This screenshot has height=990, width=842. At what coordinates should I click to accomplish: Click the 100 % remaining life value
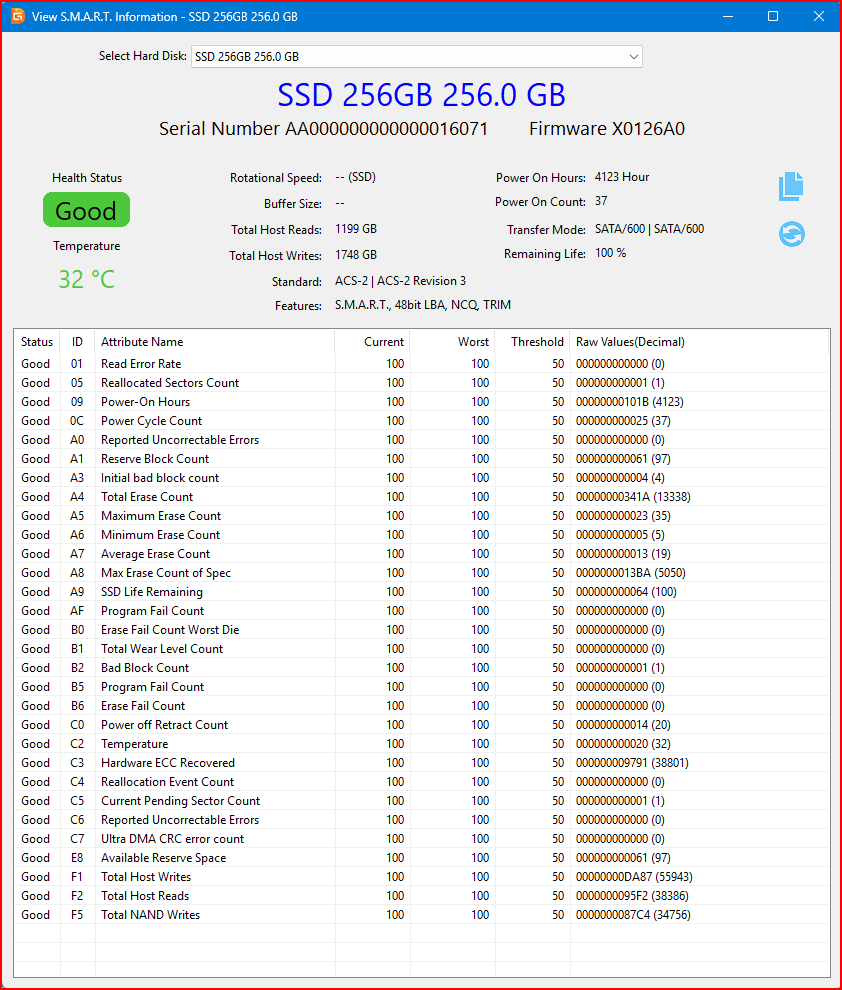coord(610,253)
